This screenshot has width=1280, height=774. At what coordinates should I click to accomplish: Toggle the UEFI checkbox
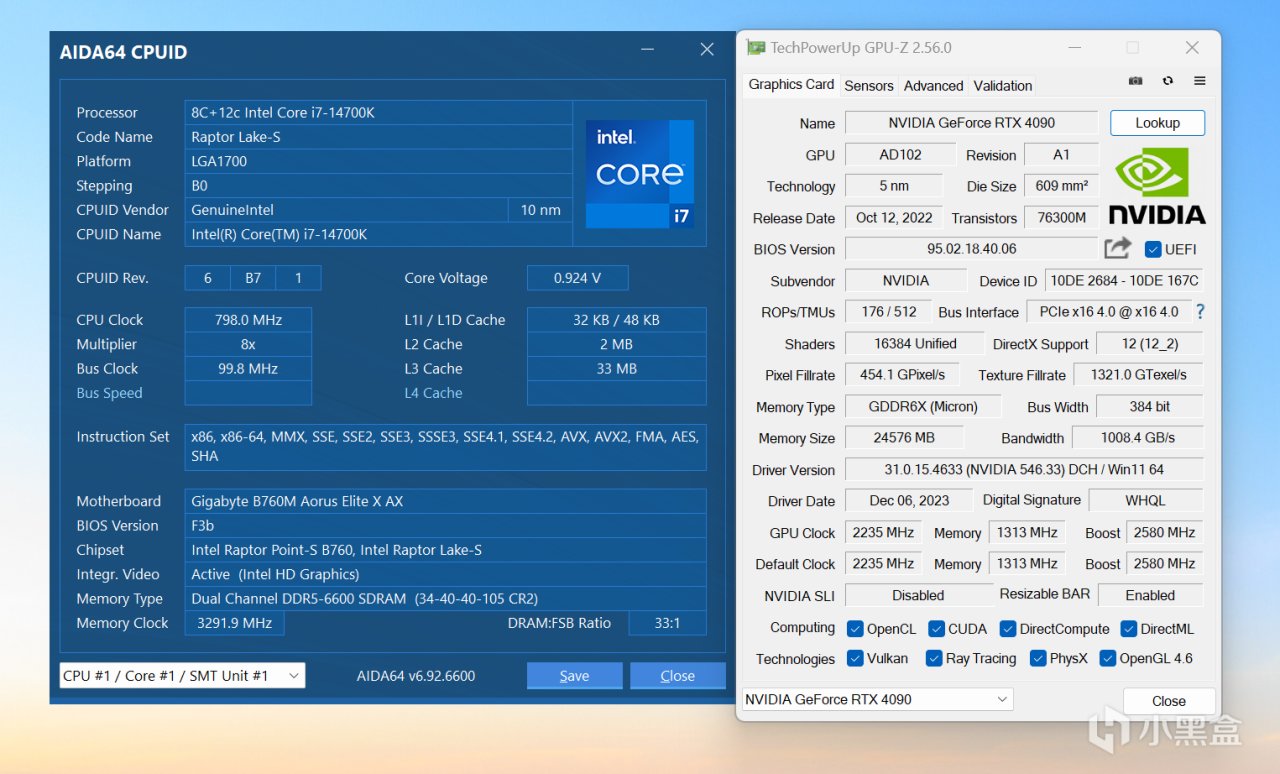coord(1153,249)
